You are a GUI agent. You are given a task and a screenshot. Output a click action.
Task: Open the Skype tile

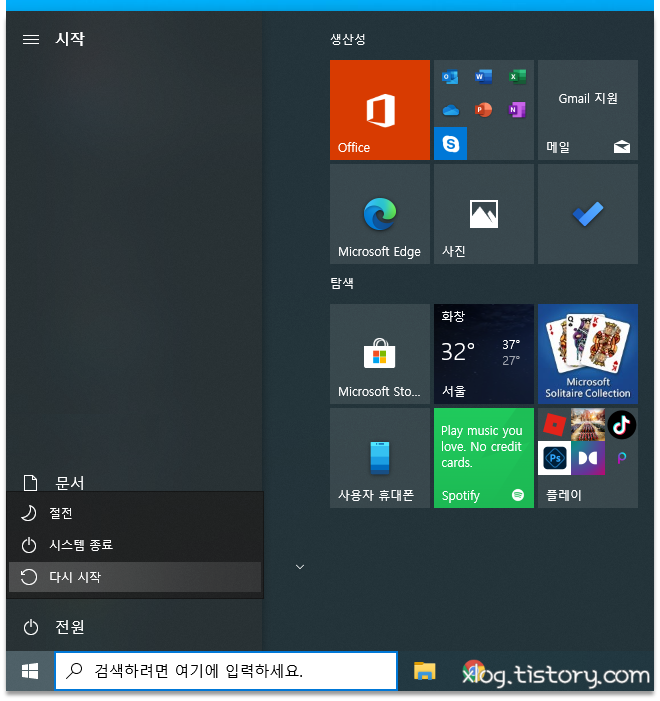click(450, 144)
